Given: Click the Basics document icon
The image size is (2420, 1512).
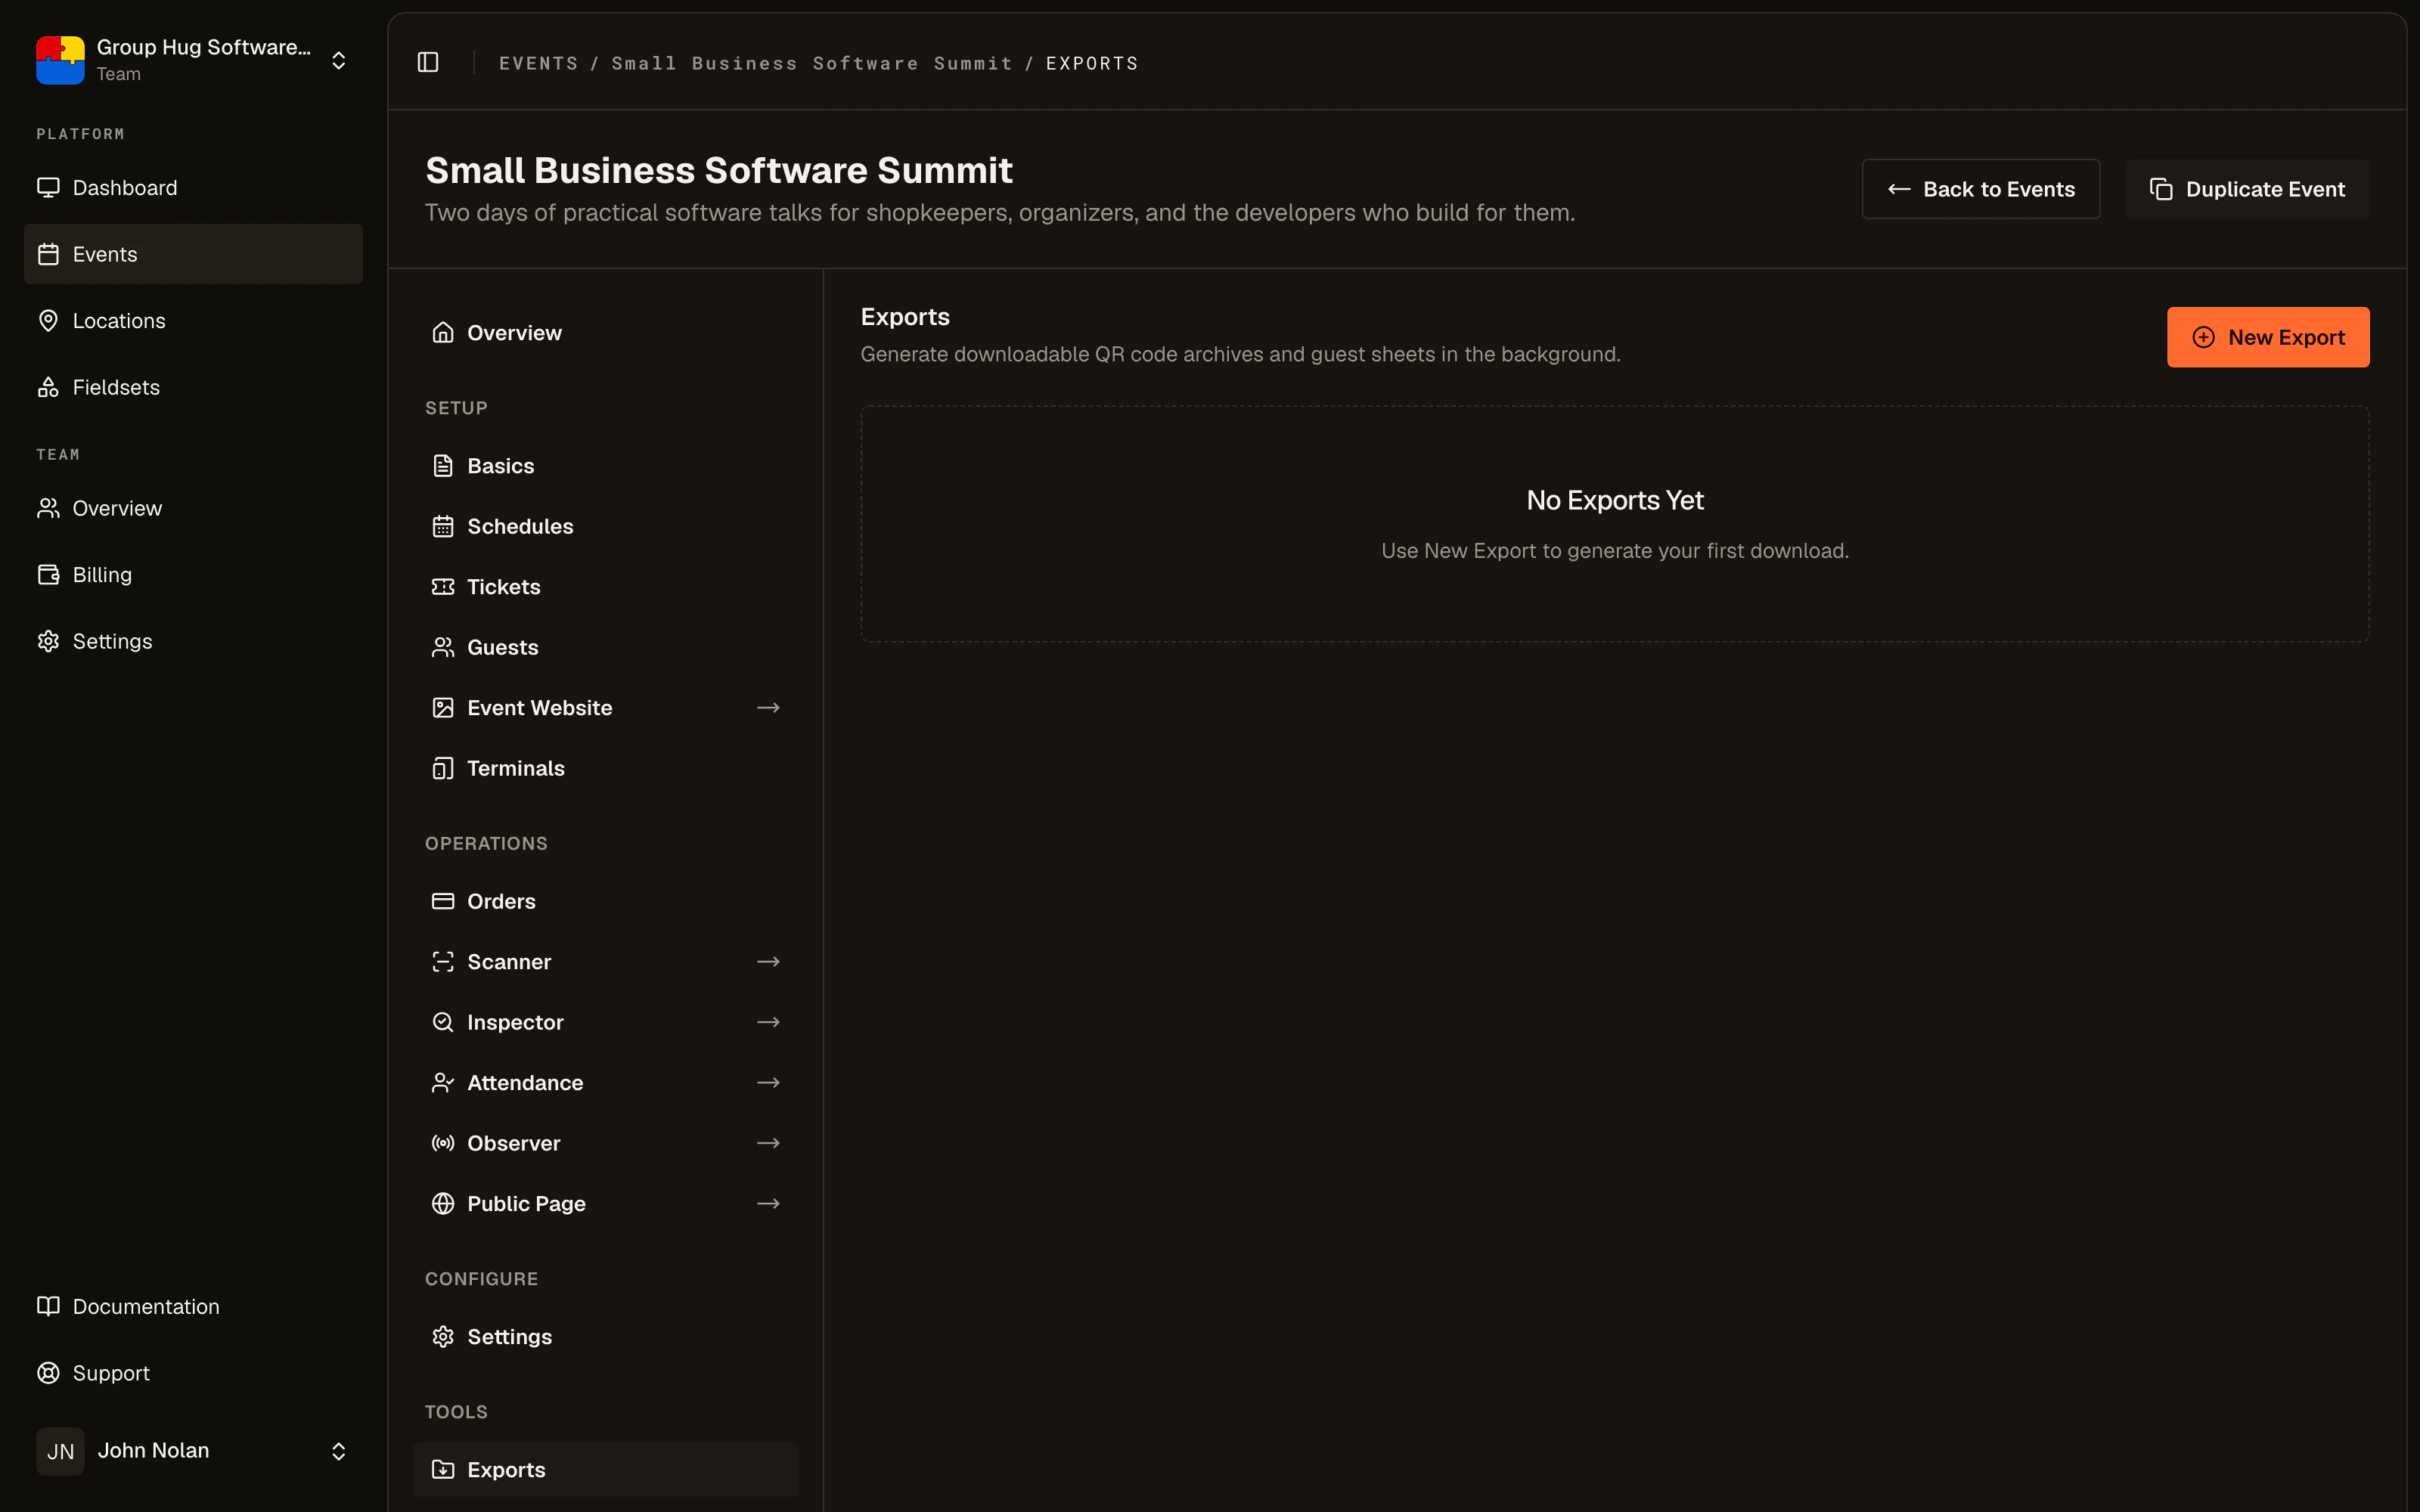Looking at the screenshot, I should point(443,466).
